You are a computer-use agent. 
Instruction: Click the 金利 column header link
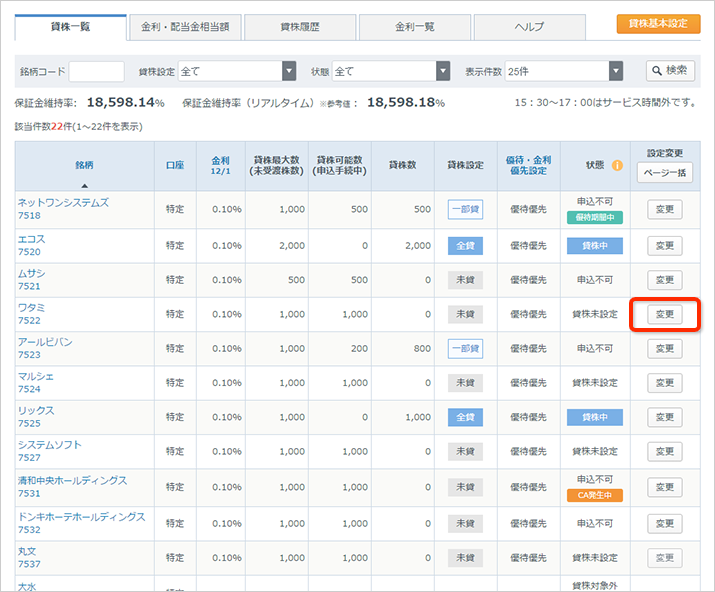coord(220,159)
